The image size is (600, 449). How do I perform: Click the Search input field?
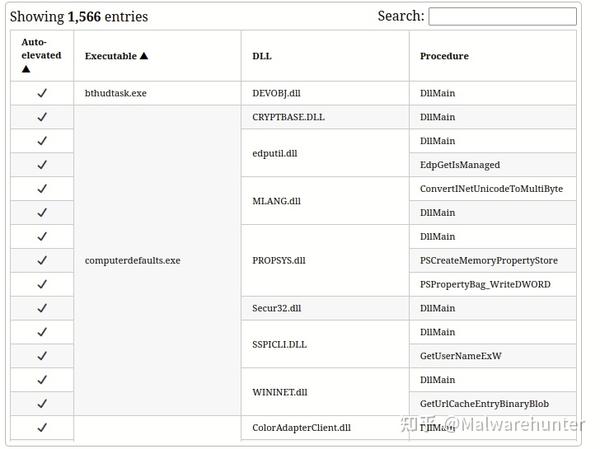(x=502, y=17)
